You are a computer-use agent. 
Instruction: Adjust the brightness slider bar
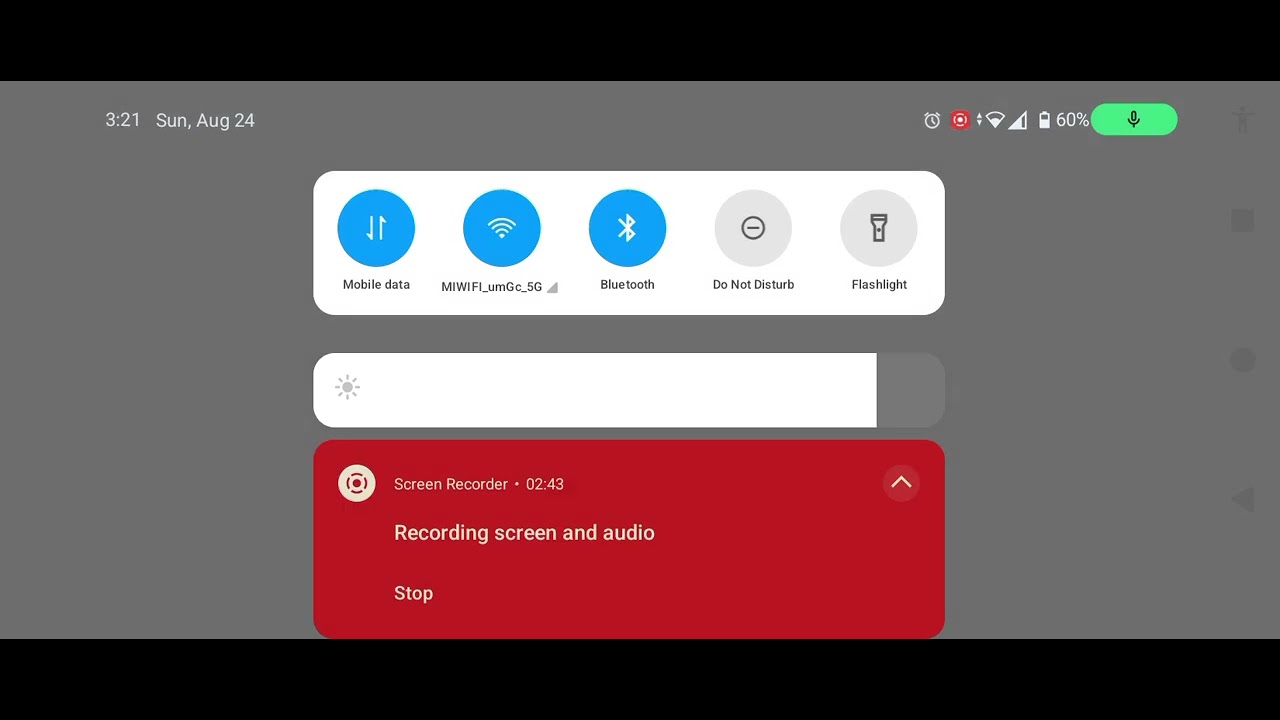(x=629, y=390)
